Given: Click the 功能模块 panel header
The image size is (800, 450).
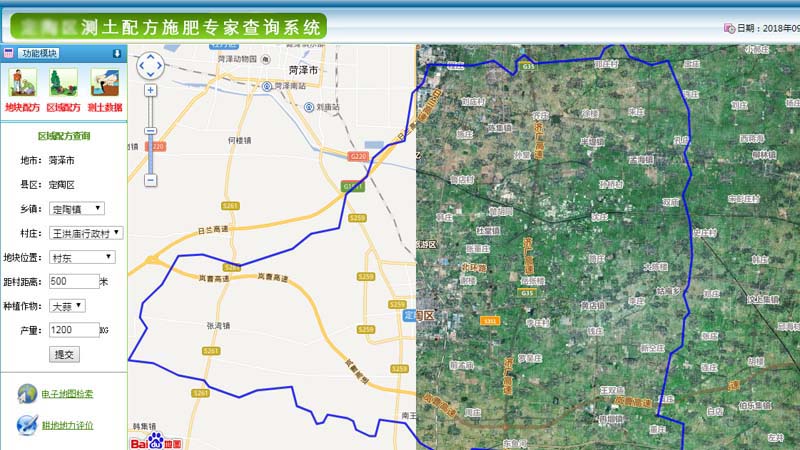Looking at the screenshot, I should [40, 53].
